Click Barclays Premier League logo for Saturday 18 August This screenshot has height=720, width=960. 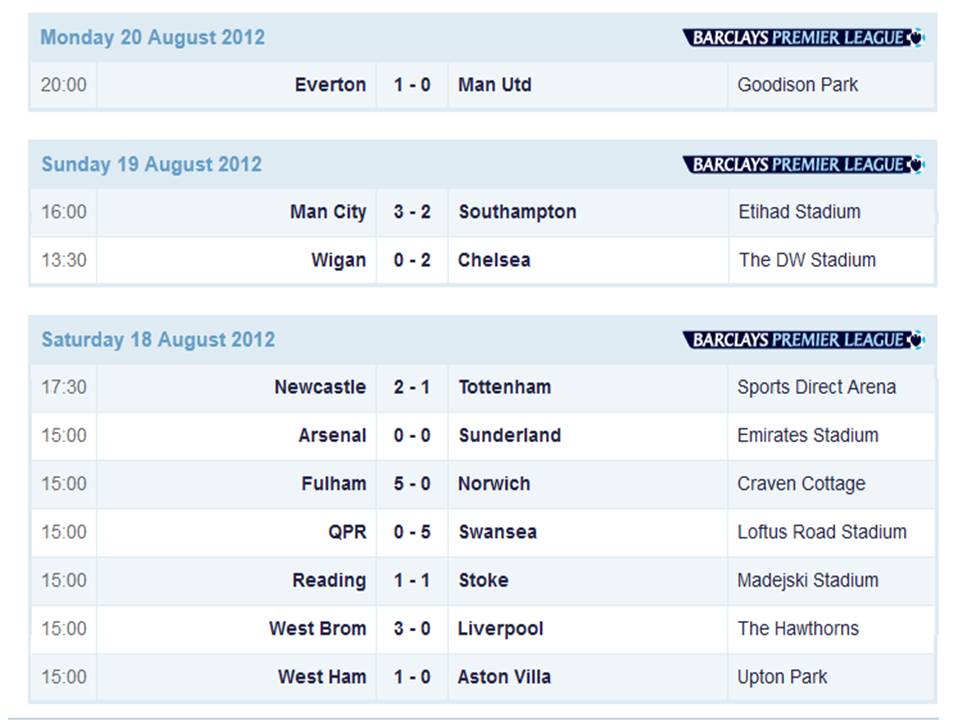803,339
